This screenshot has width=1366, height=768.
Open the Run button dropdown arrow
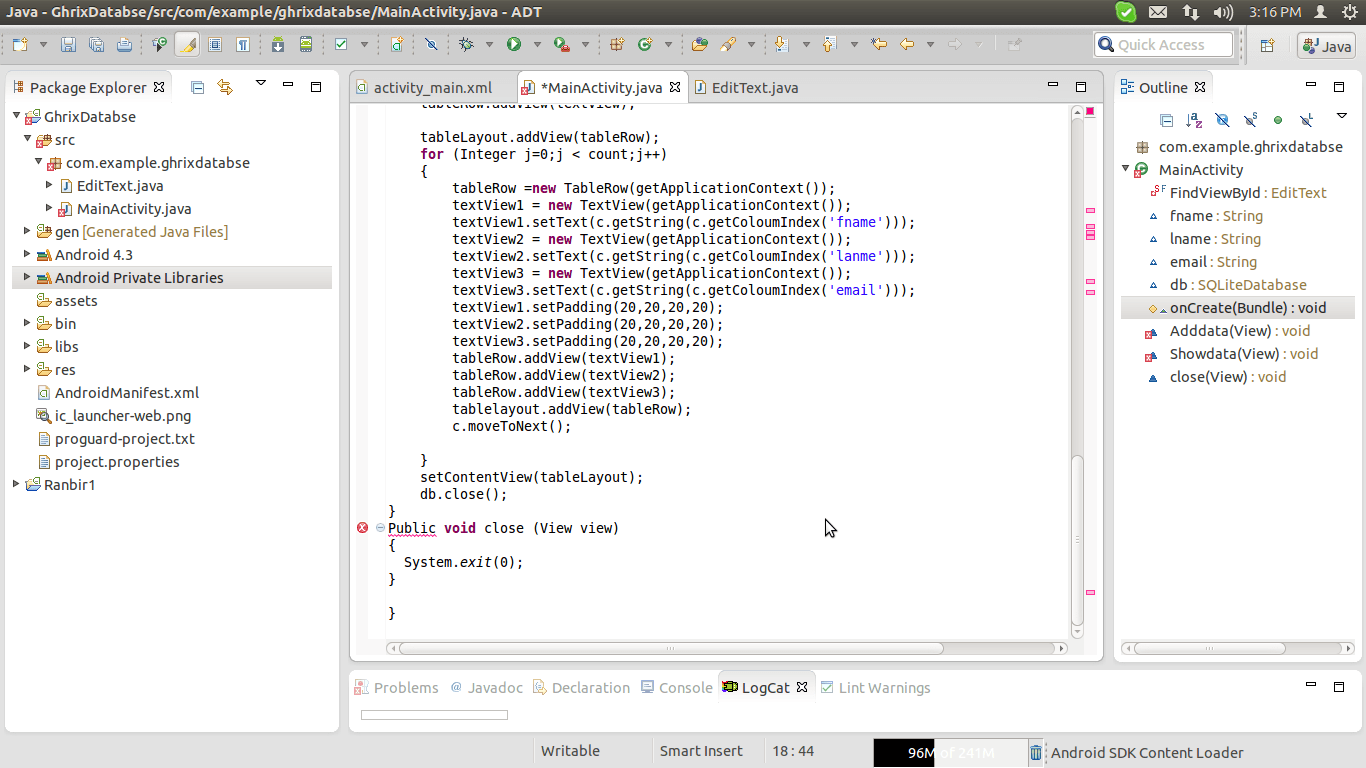tap(536, 45)
